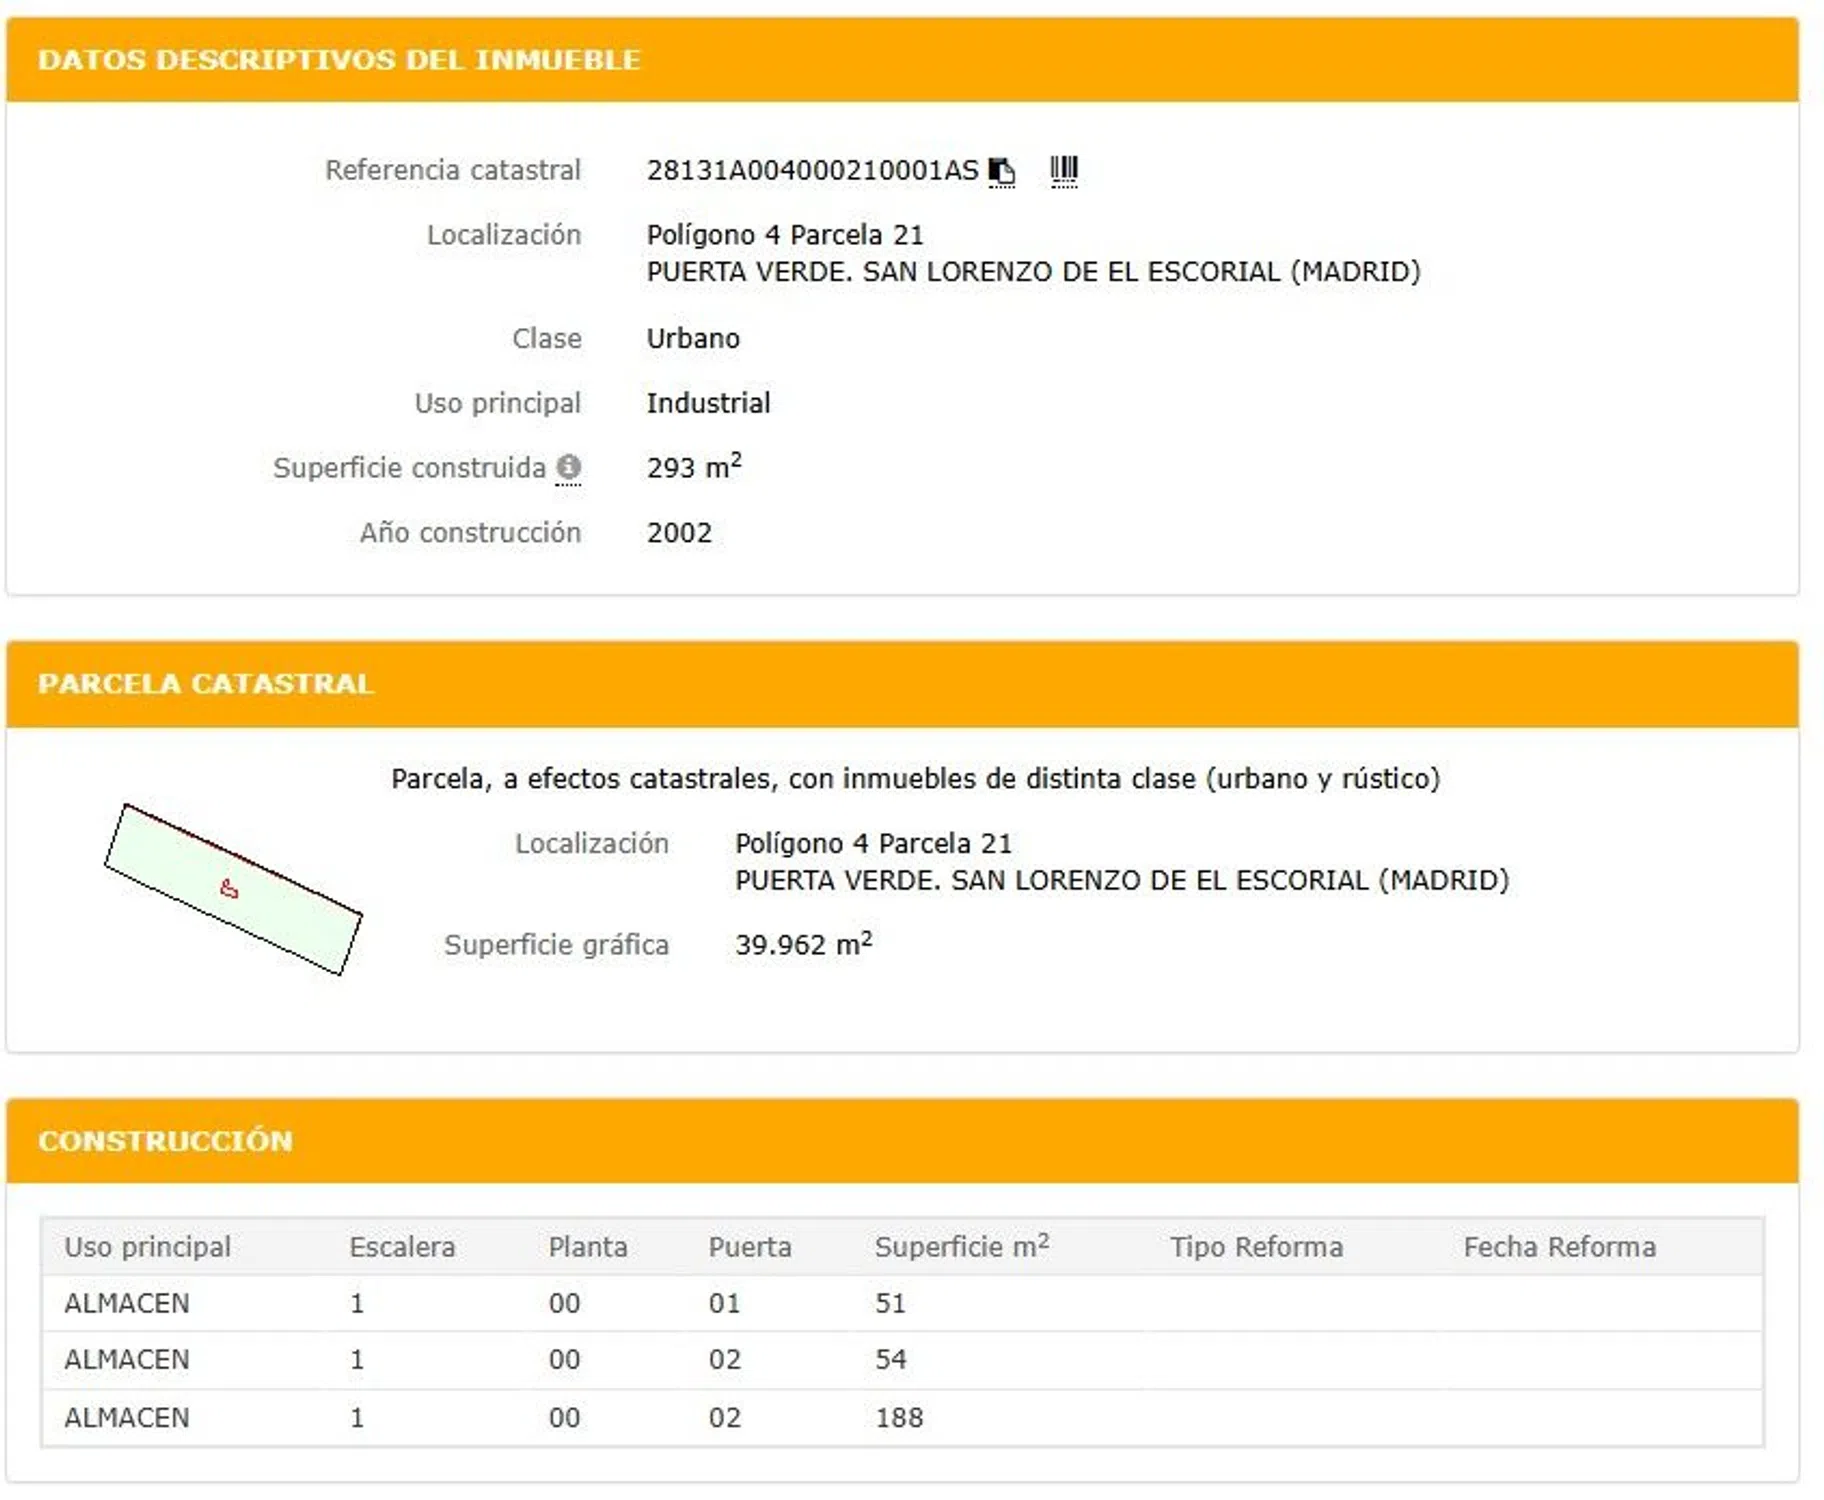Click the Año construcción value 2002

pos(679,533)
